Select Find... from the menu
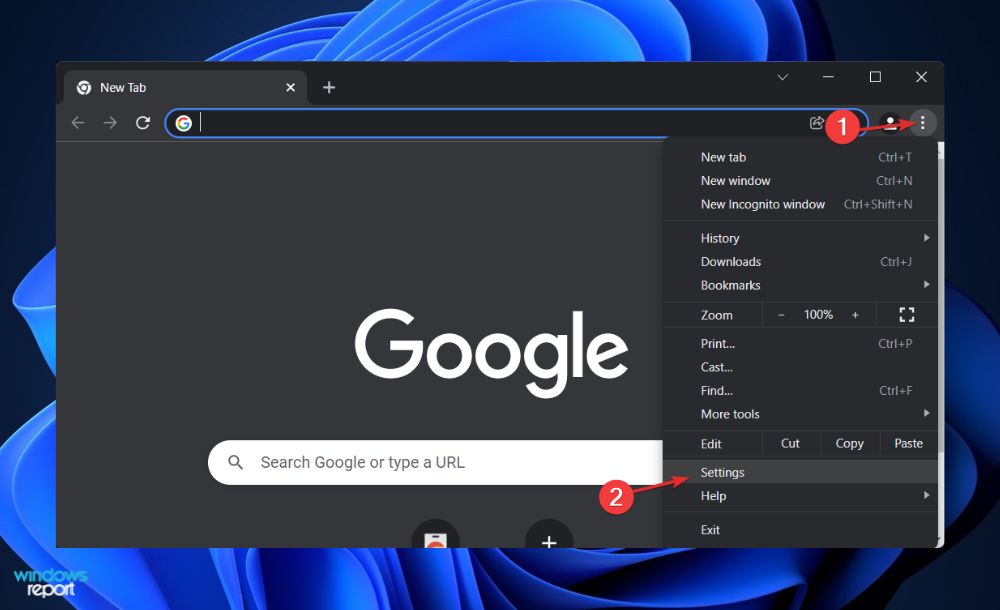Viewport: 1000px width, 610px height. point(800,391)
